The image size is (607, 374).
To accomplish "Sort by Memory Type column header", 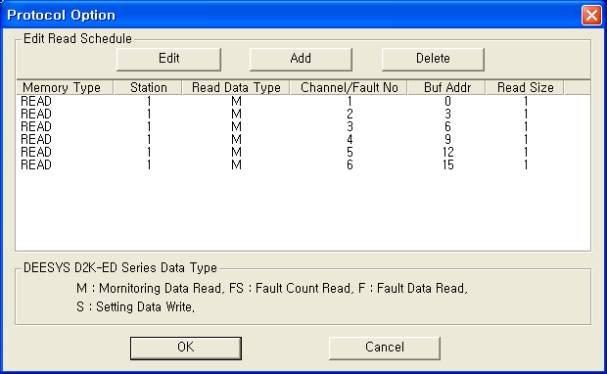I will [x=65, y=87].
